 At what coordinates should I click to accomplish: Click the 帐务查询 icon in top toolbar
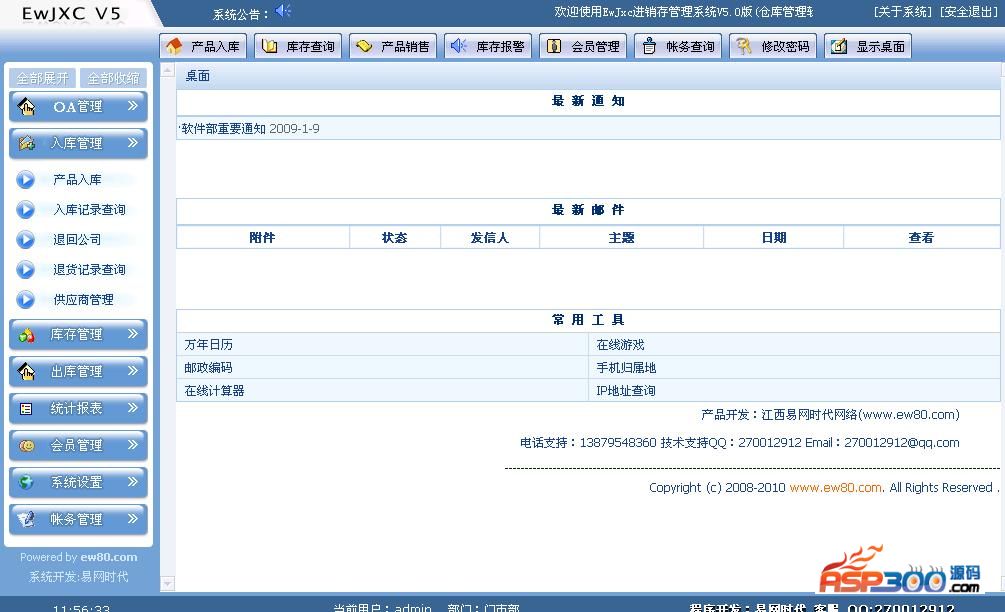tap(649, 47)
